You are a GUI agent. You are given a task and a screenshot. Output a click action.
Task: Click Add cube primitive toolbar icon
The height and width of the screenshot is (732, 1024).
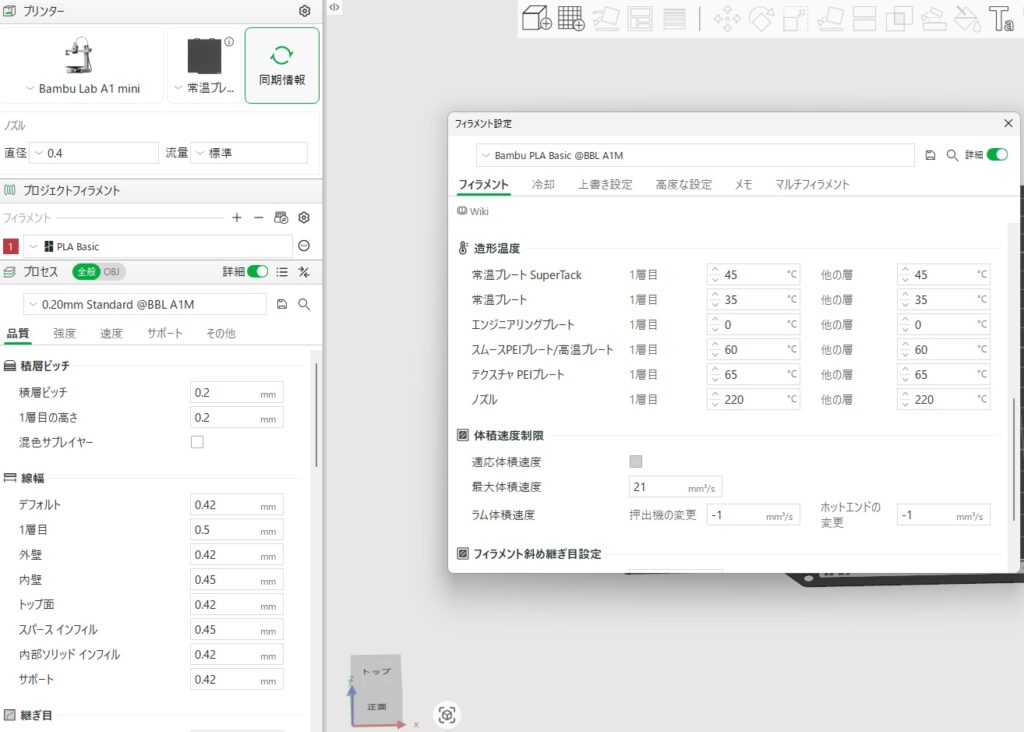tap(537, 18)
